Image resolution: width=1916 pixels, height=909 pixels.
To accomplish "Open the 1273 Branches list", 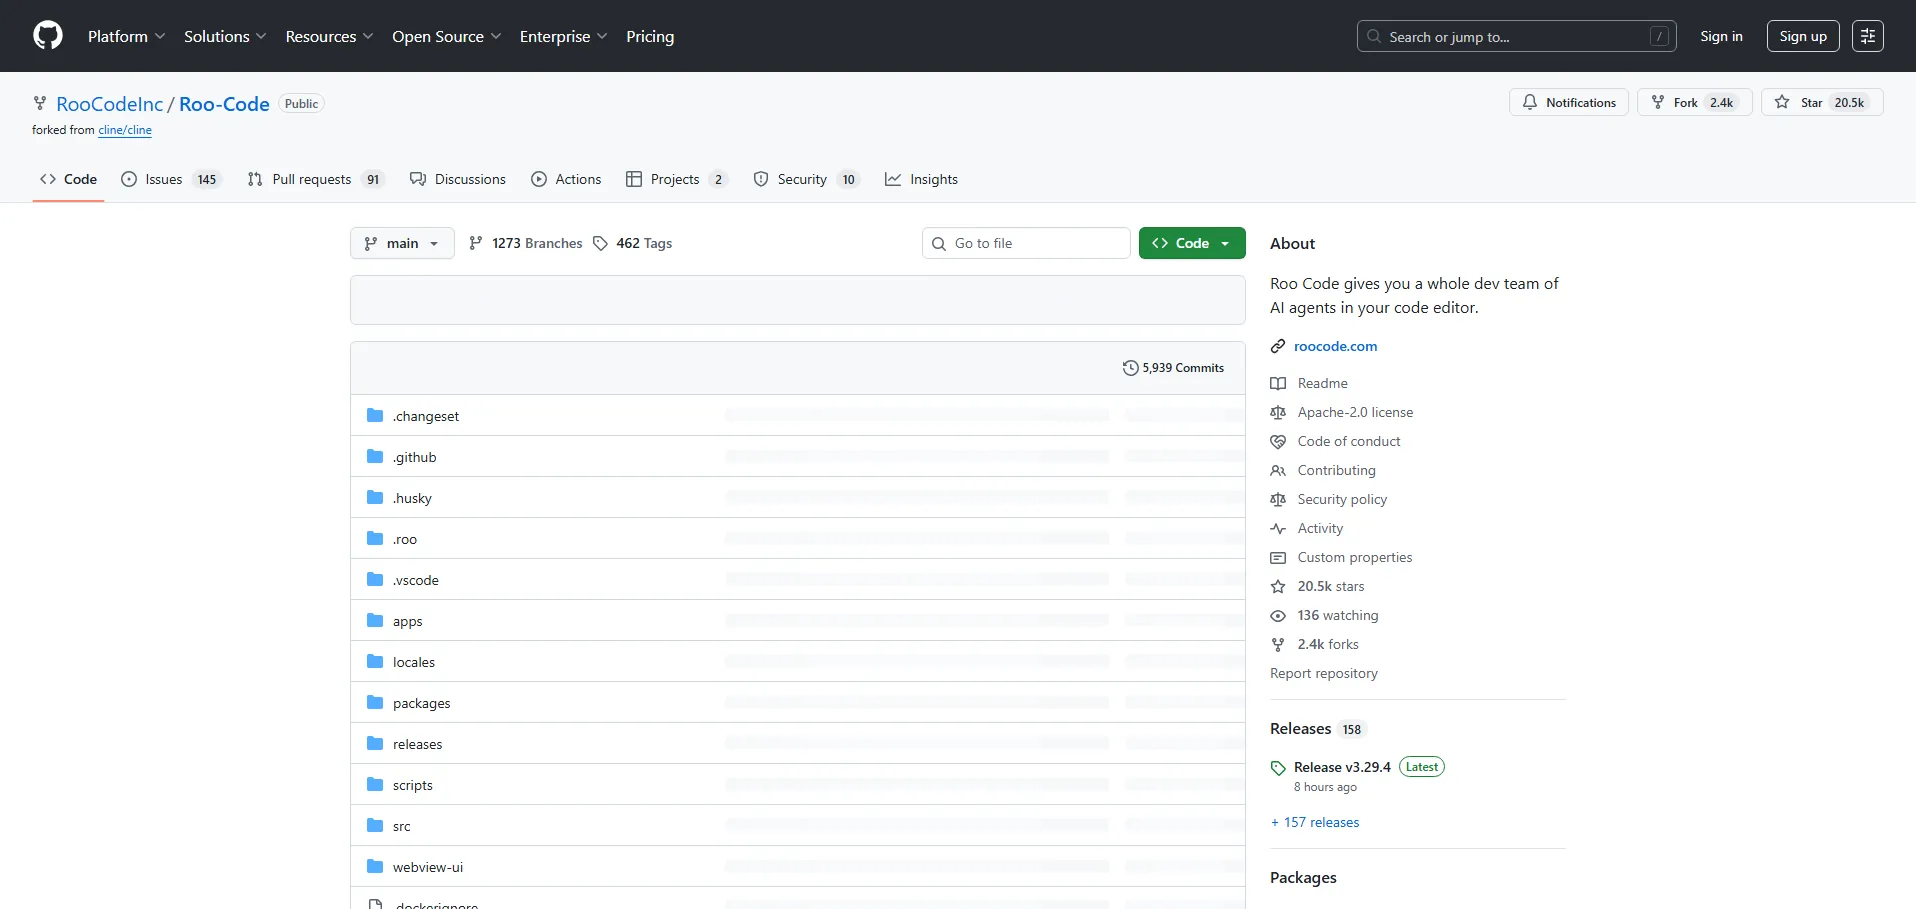I will [526, 243].
